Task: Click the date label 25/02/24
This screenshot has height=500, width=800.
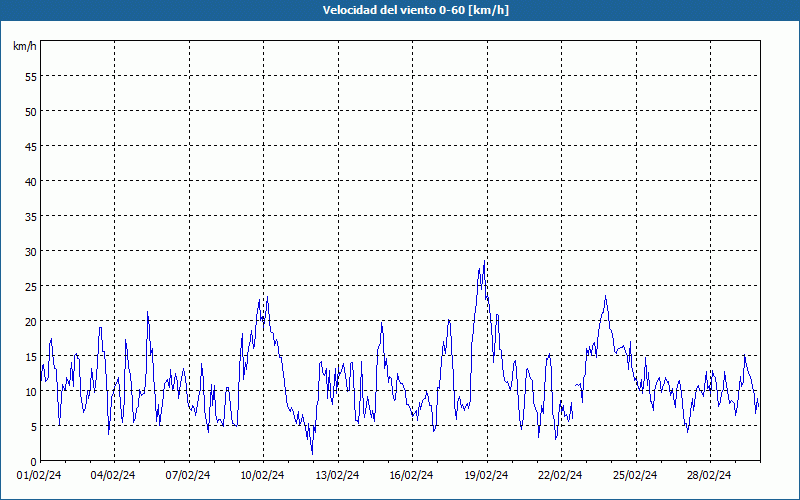Action: click(x=635, y=476)
